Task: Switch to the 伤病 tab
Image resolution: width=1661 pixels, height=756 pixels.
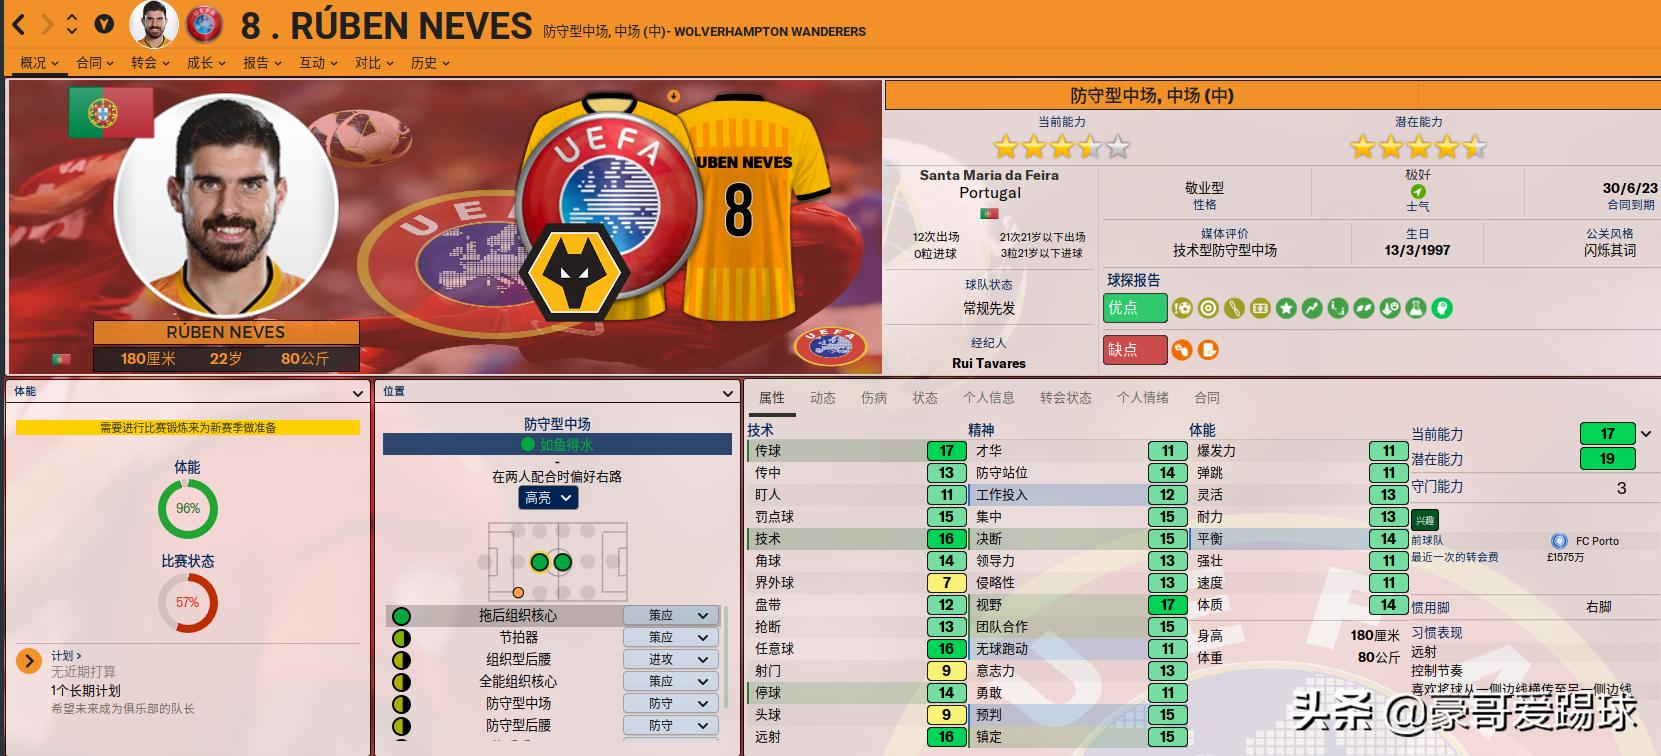Action: coord(874,398)
